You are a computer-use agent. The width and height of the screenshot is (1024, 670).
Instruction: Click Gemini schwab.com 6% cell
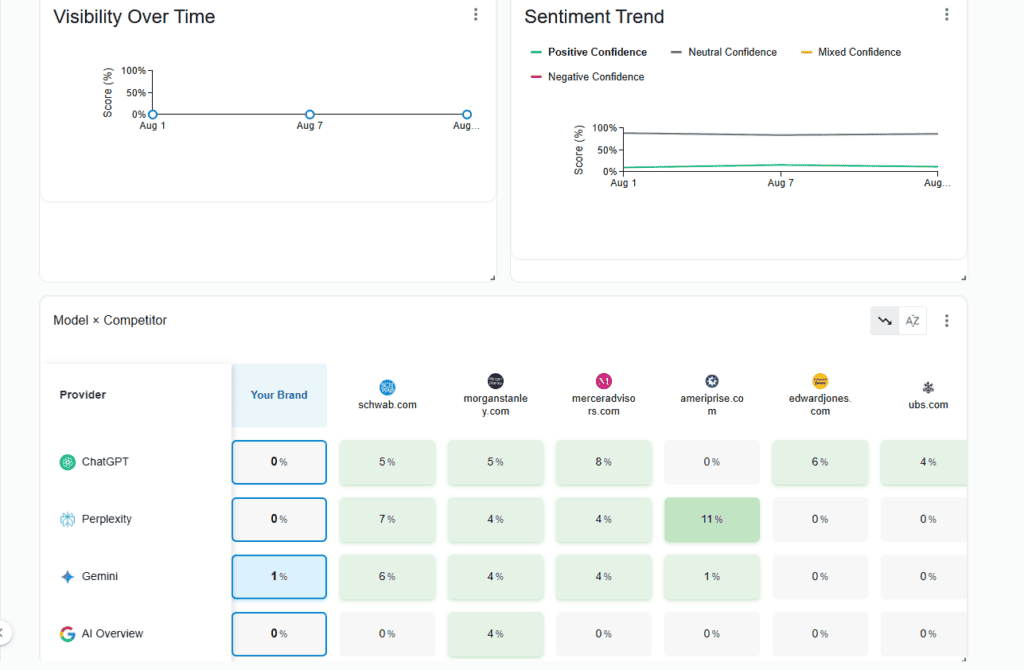click(387, 577)
